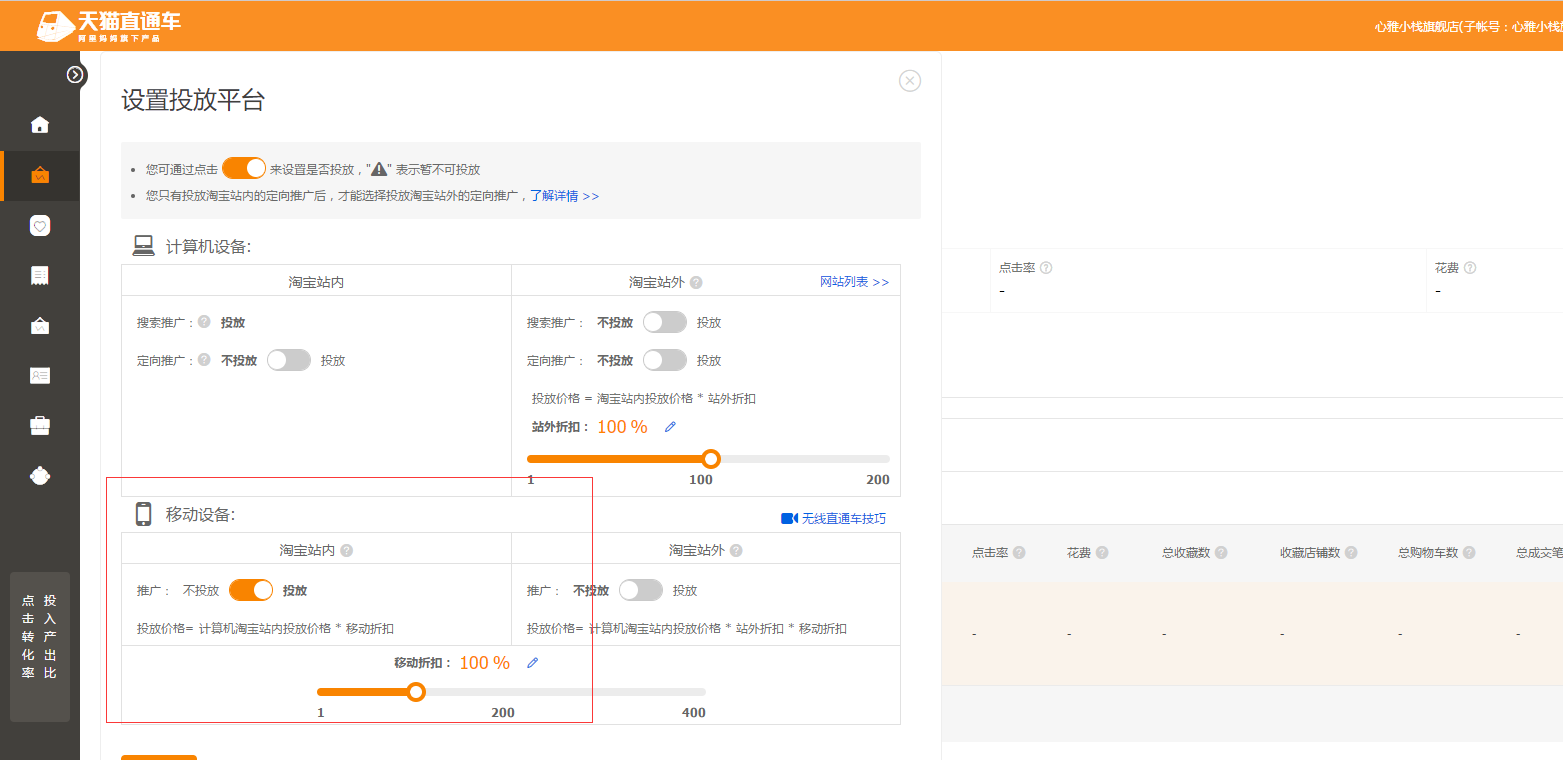Image resolution: width=1563 pixels, height=760 pixels.
Task: Enable computer 淘宝站外 搜索推广 switch
Action: [665, 322]
